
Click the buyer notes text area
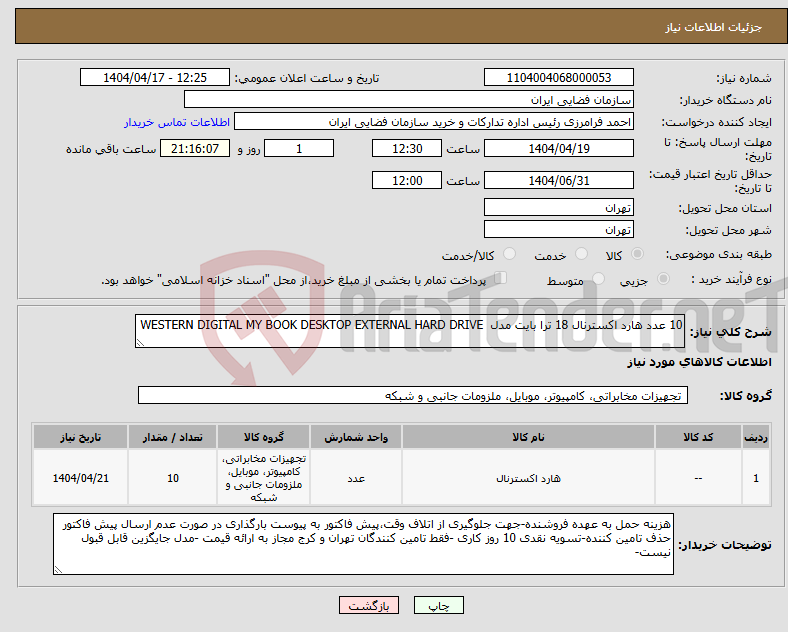tap(363, 544)
